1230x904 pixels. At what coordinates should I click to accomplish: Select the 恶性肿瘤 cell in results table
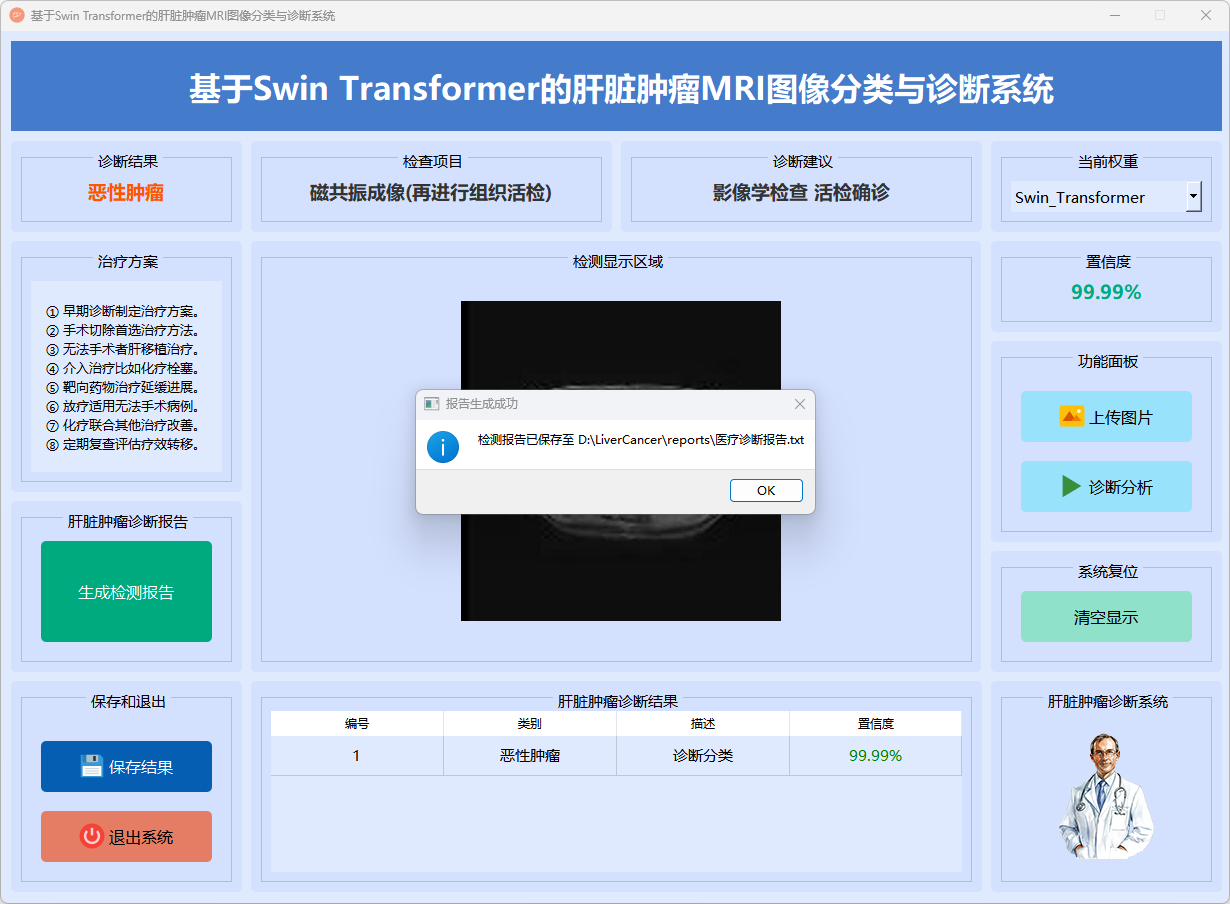(530, 755)
